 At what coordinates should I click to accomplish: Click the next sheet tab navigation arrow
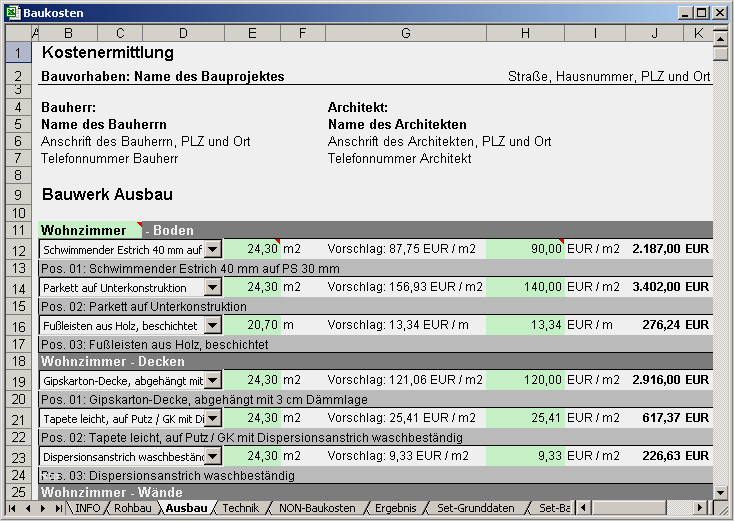[x=43, y=508]
